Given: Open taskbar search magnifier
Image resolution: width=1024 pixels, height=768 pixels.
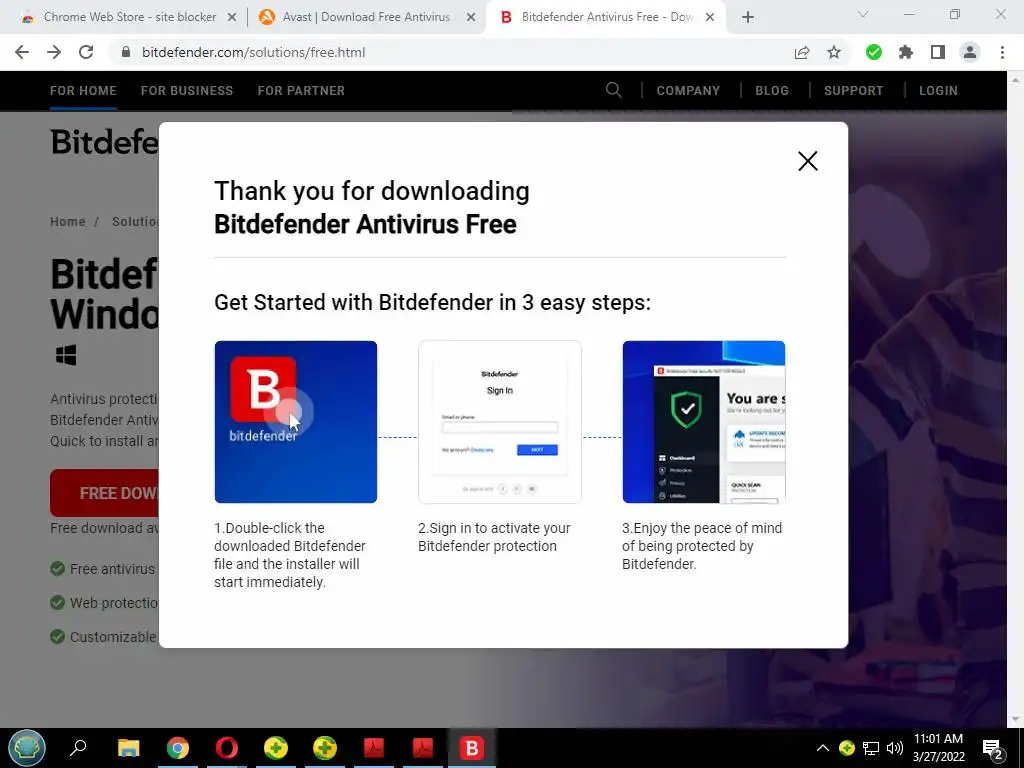Looking at the screenshot, I should 78,747.
